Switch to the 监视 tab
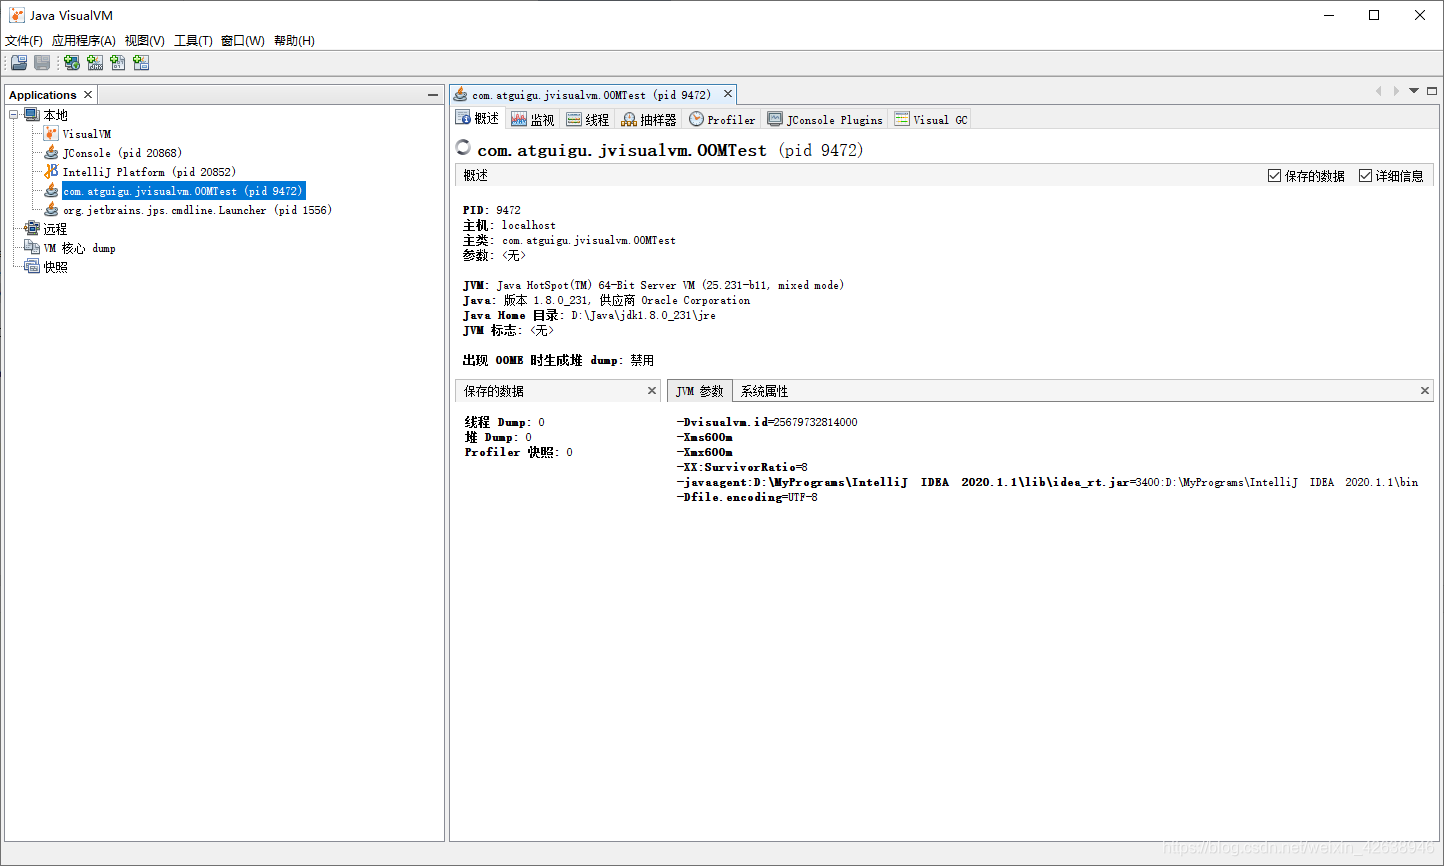This screenshot has width=1444, height=866. (533, 119)
